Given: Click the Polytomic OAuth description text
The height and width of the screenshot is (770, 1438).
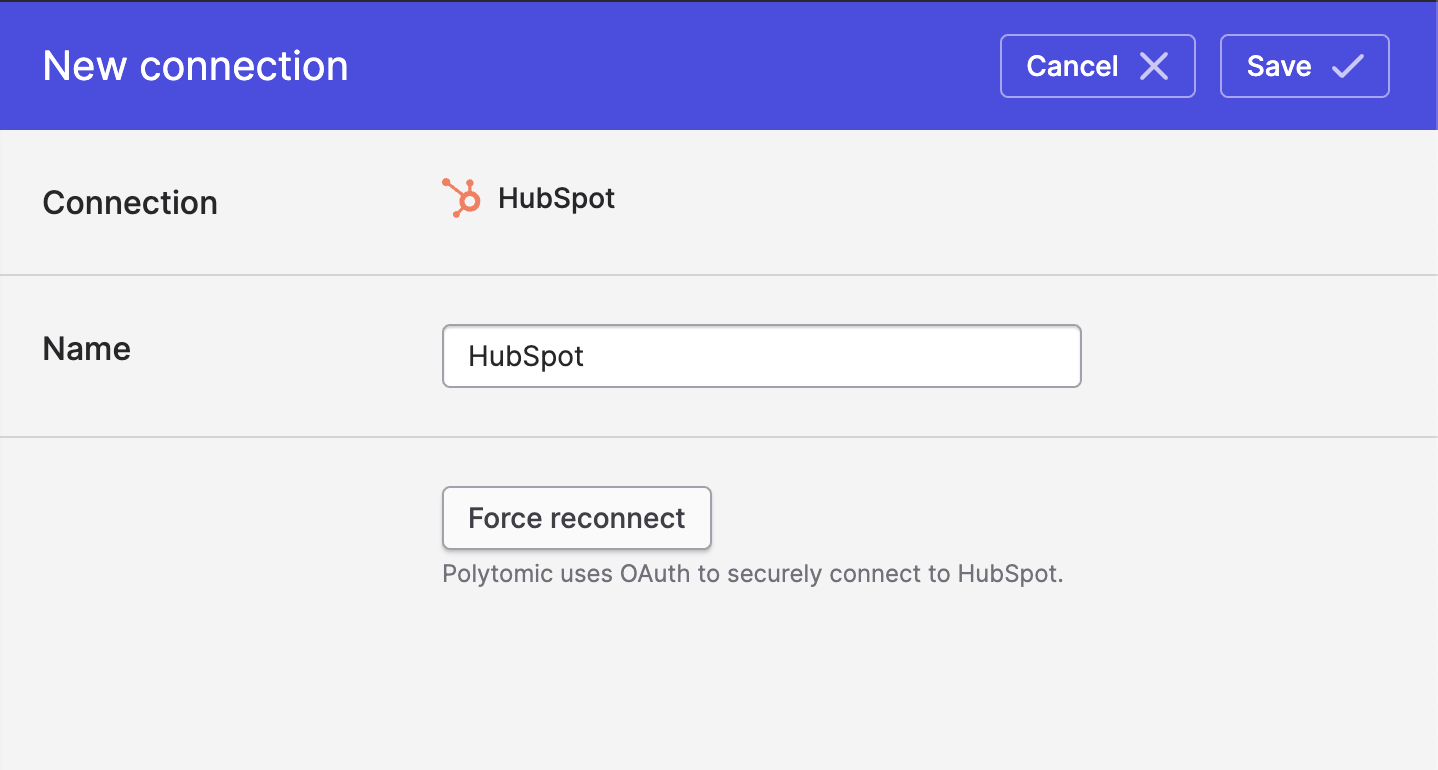Looking at the screenshot, I should tap(752, 575).
